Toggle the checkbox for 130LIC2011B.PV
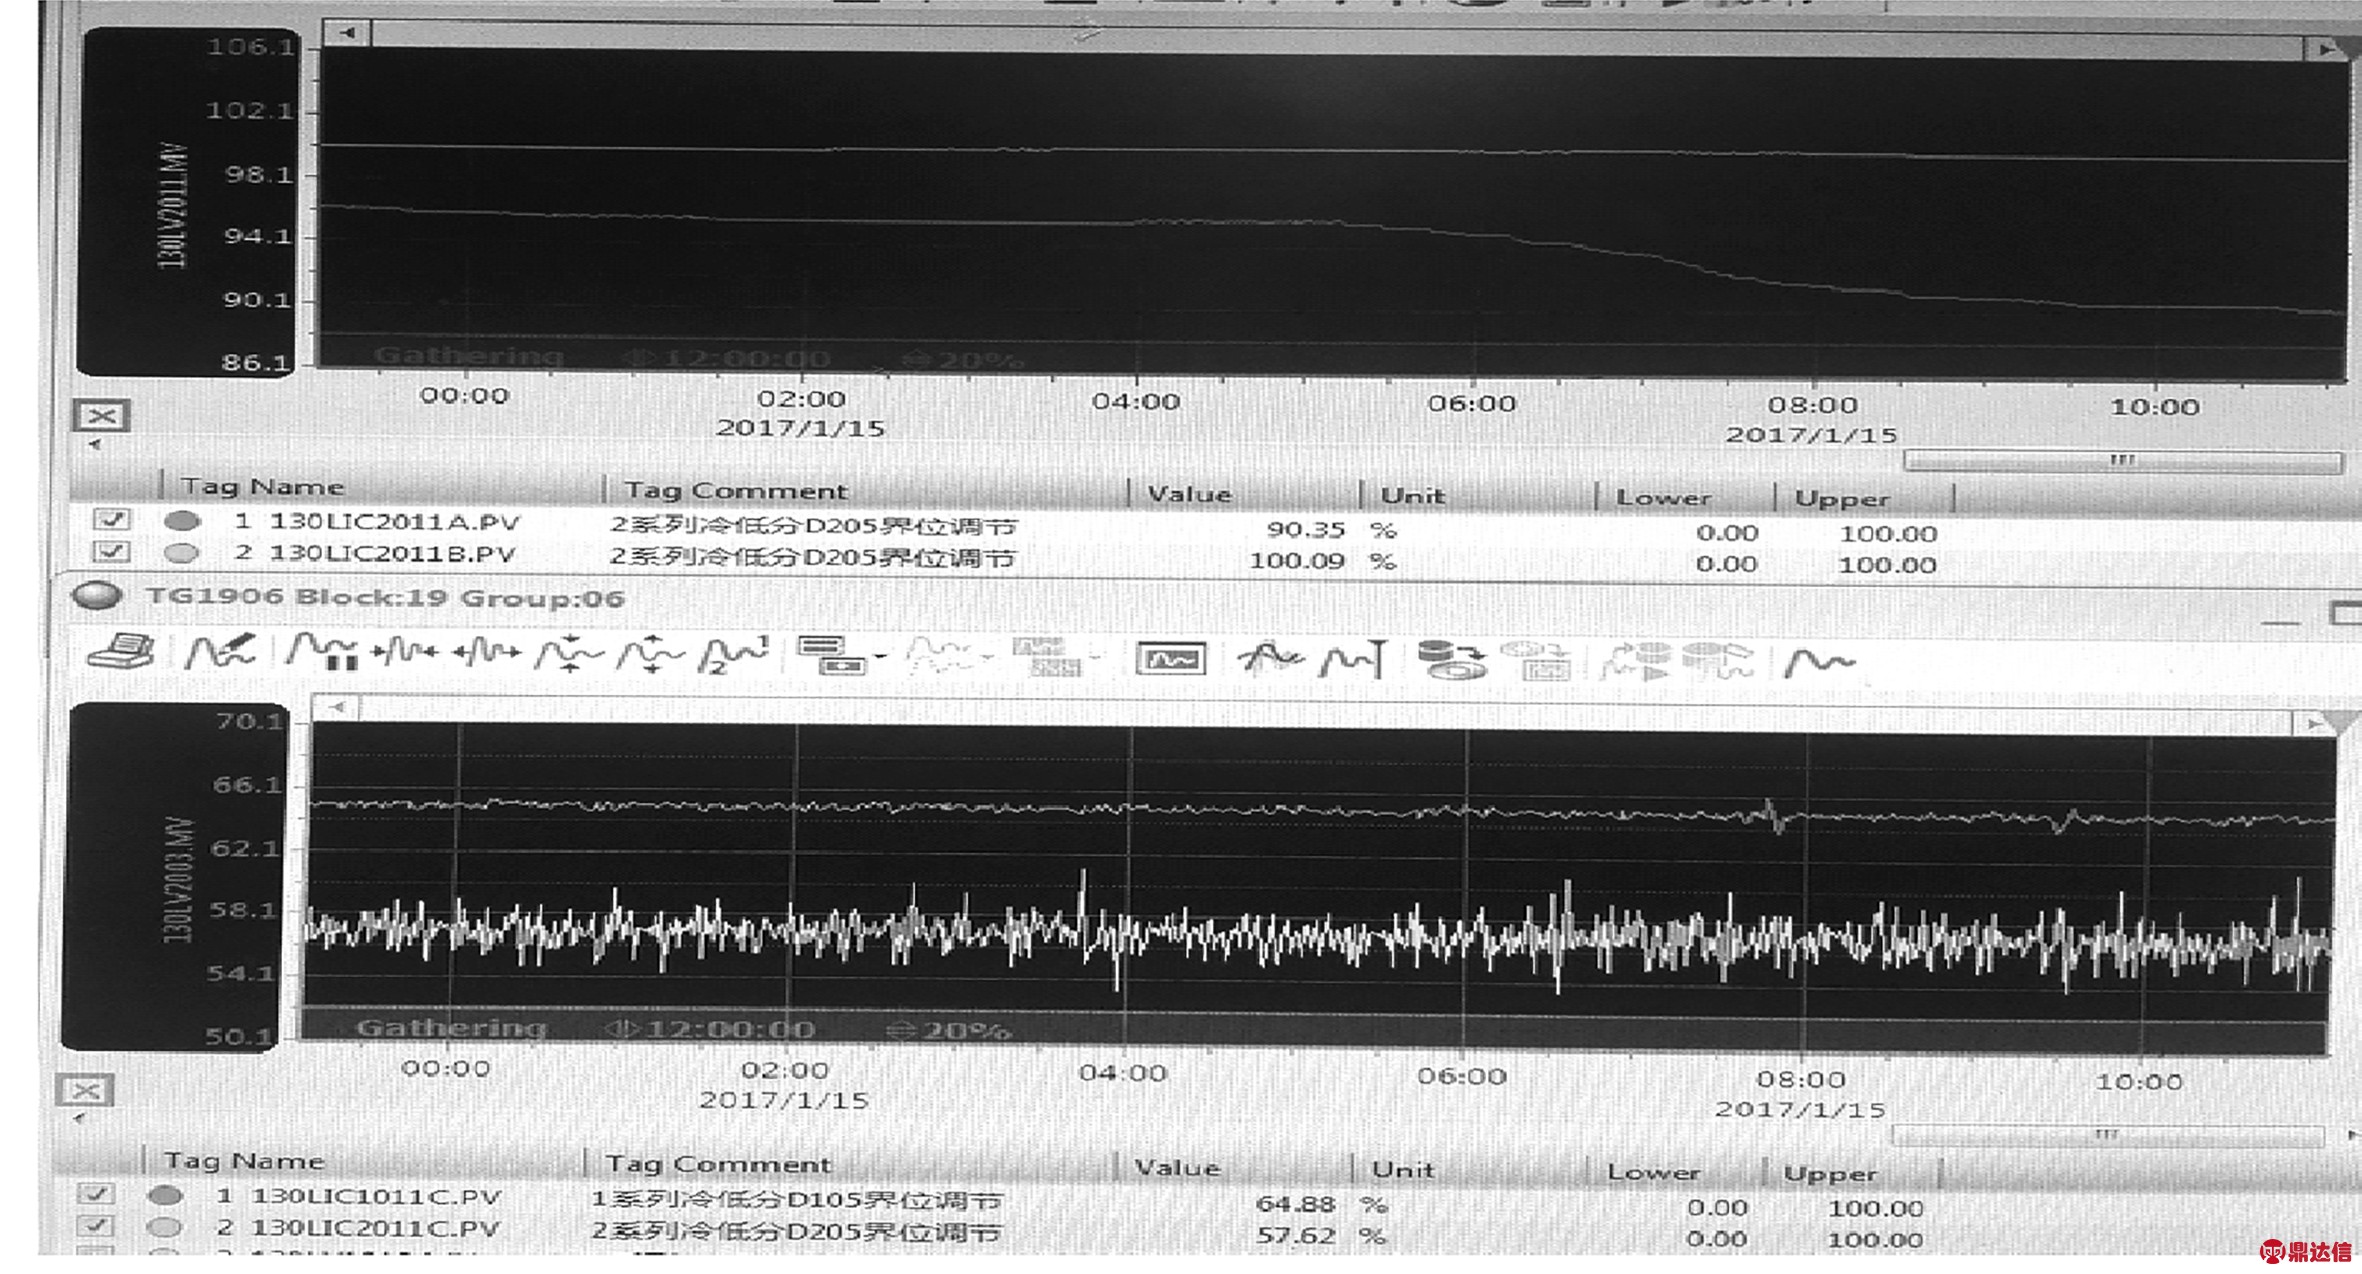2362x1274 pixels. pyautogui.click(x=111, y=551)
